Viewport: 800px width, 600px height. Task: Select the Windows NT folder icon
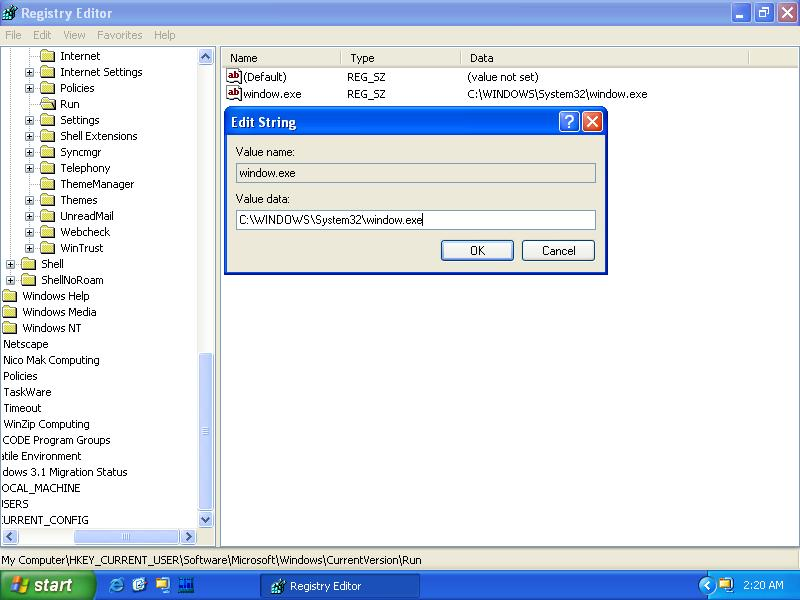click(x=10, y=328)
